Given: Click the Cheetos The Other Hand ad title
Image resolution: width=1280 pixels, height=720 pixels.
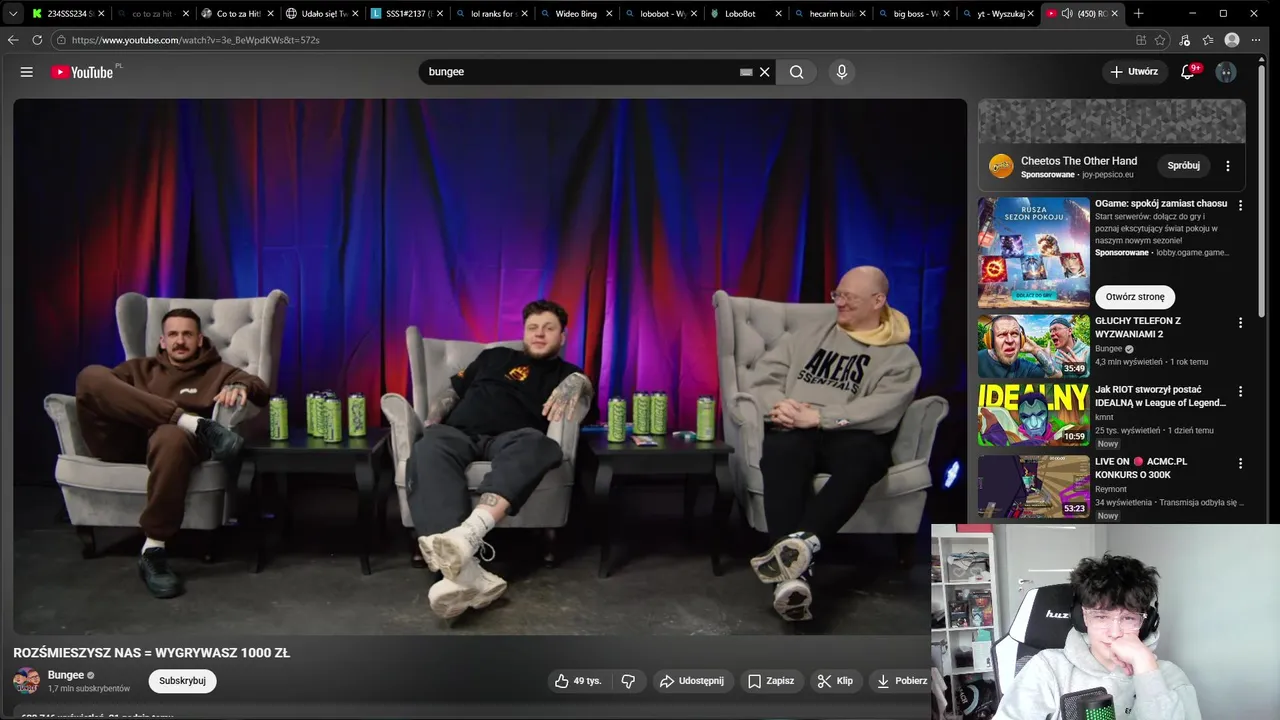Looking at the screenshot, I should point(1079,161).
